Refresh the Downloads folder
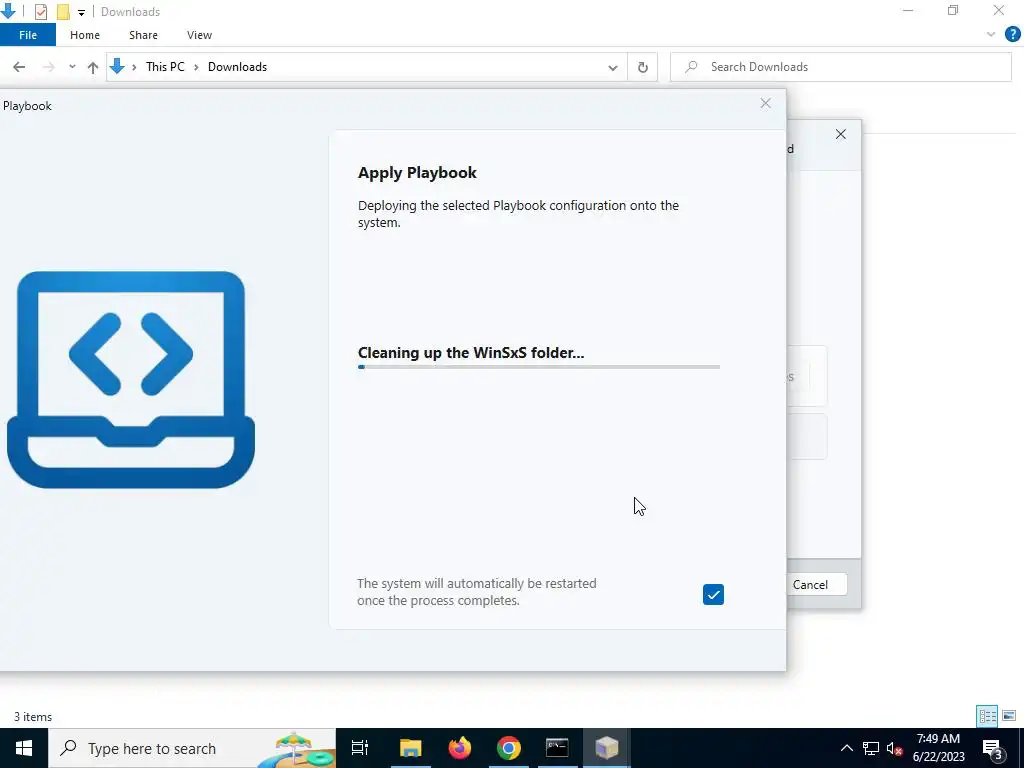 (x=643, y=67)
